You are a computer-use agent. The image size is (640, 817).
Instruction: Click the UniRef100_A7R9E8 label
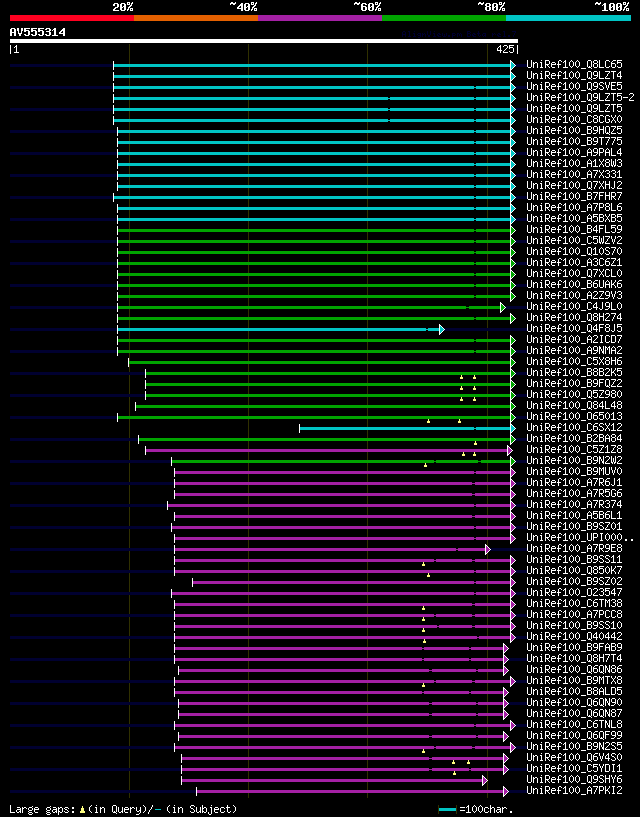tap(574, 548)
